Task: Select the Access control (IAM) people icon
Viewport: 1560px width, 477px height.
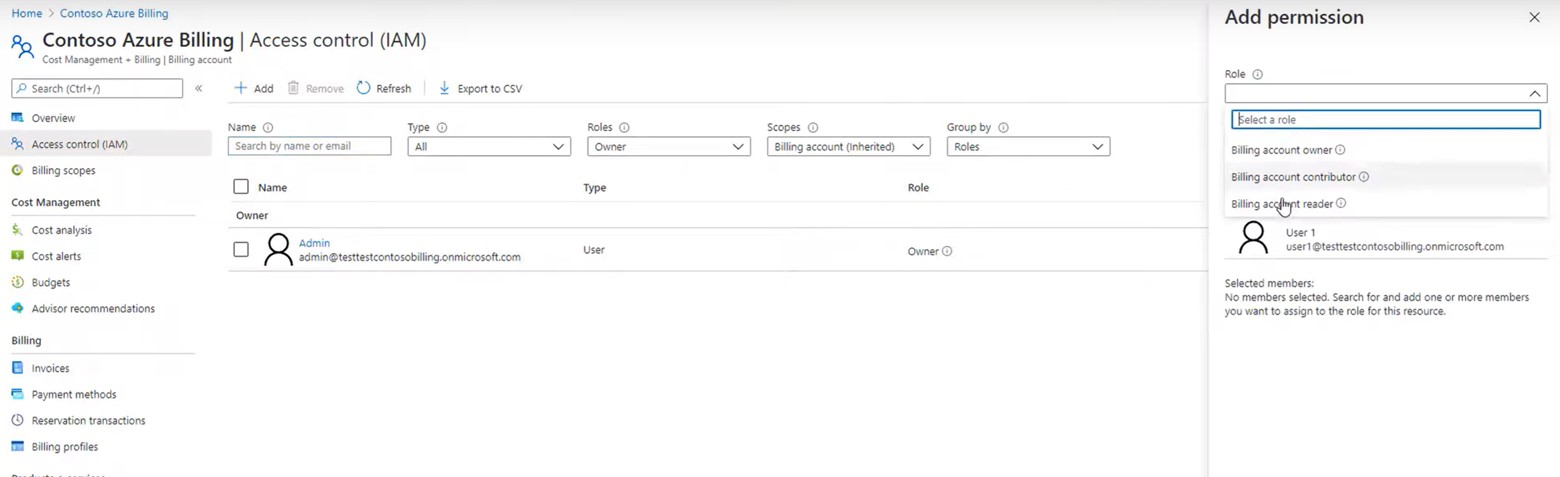Action: (x=17, y=144)
